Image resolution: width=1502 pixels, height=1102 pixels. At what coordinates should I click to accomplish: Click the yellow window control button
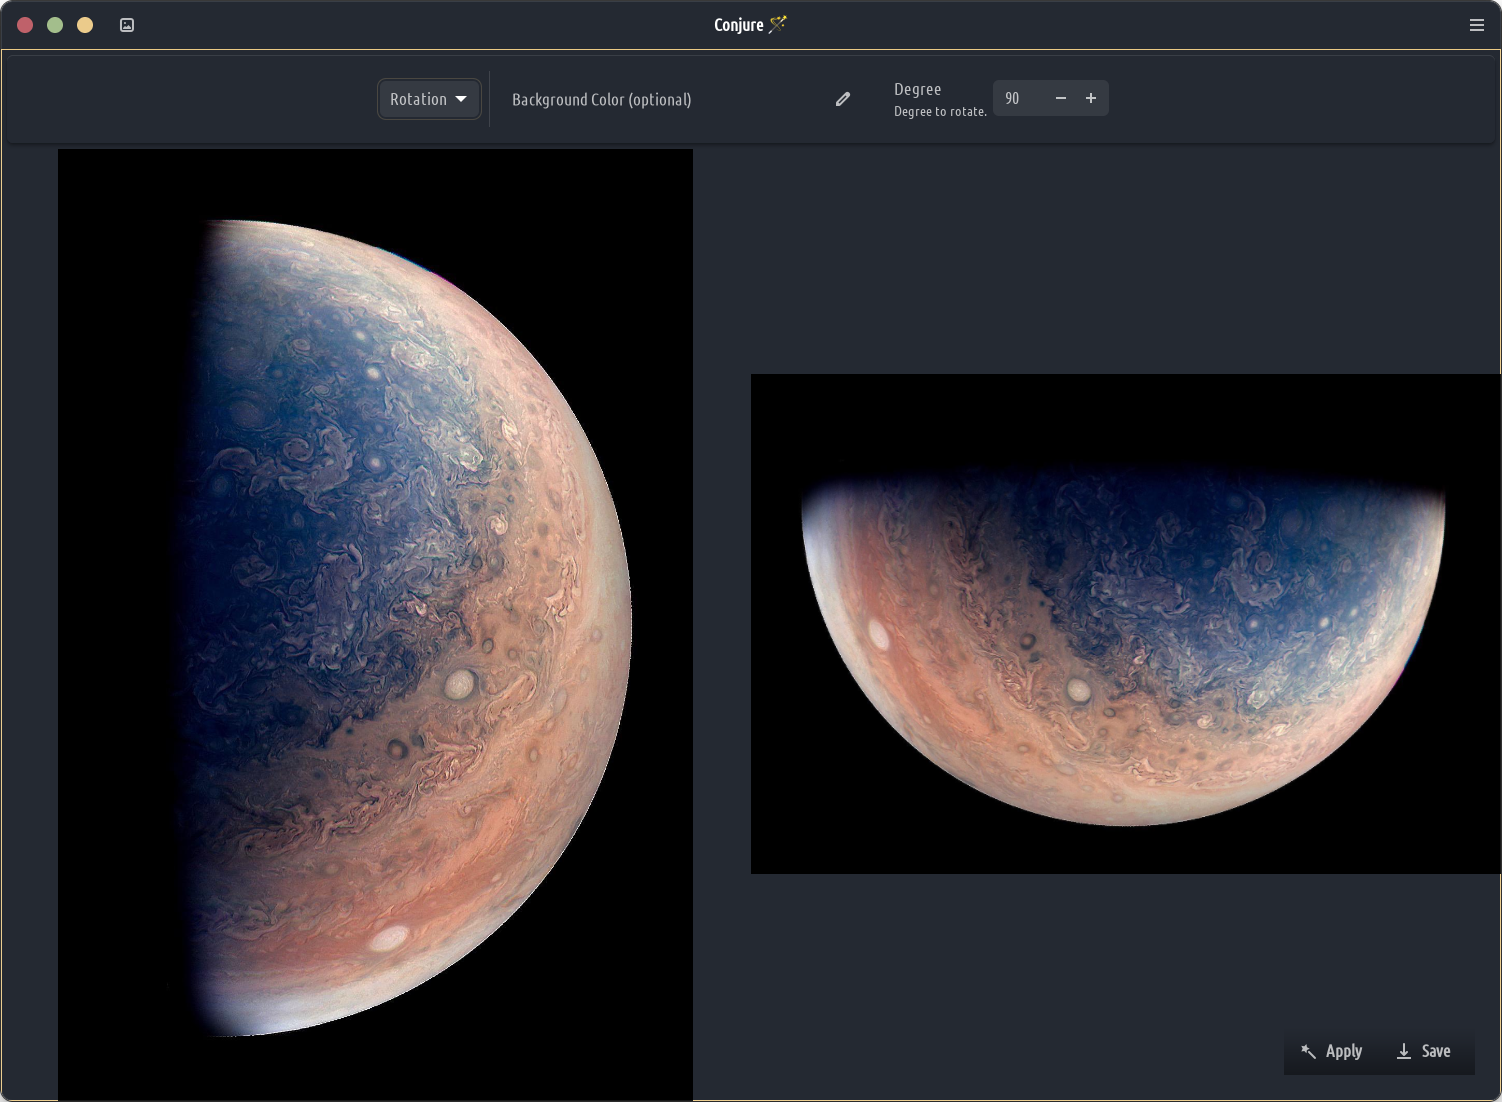[85, 25]
